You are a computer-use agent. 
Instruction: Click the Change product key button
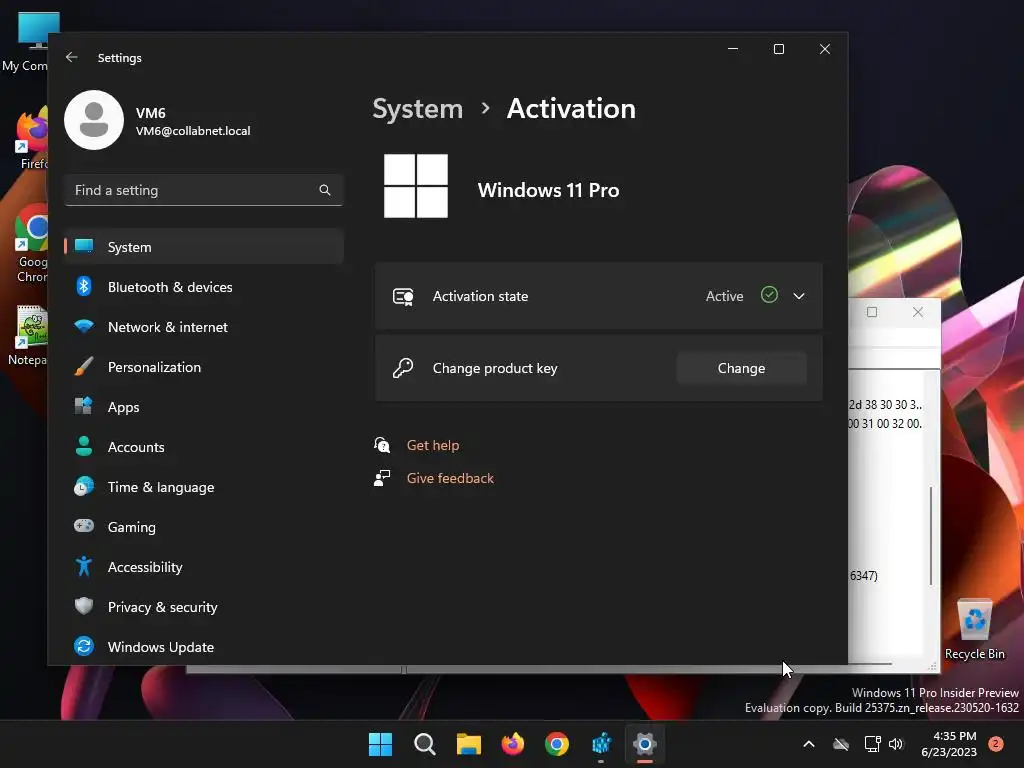click(741, 368)
